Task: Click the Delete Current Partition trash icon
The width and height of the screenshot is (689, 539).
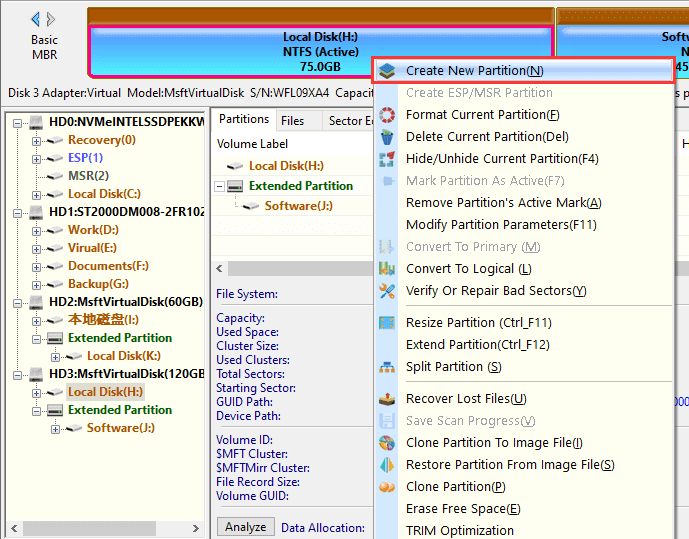Action: click(x=387, y=137)
